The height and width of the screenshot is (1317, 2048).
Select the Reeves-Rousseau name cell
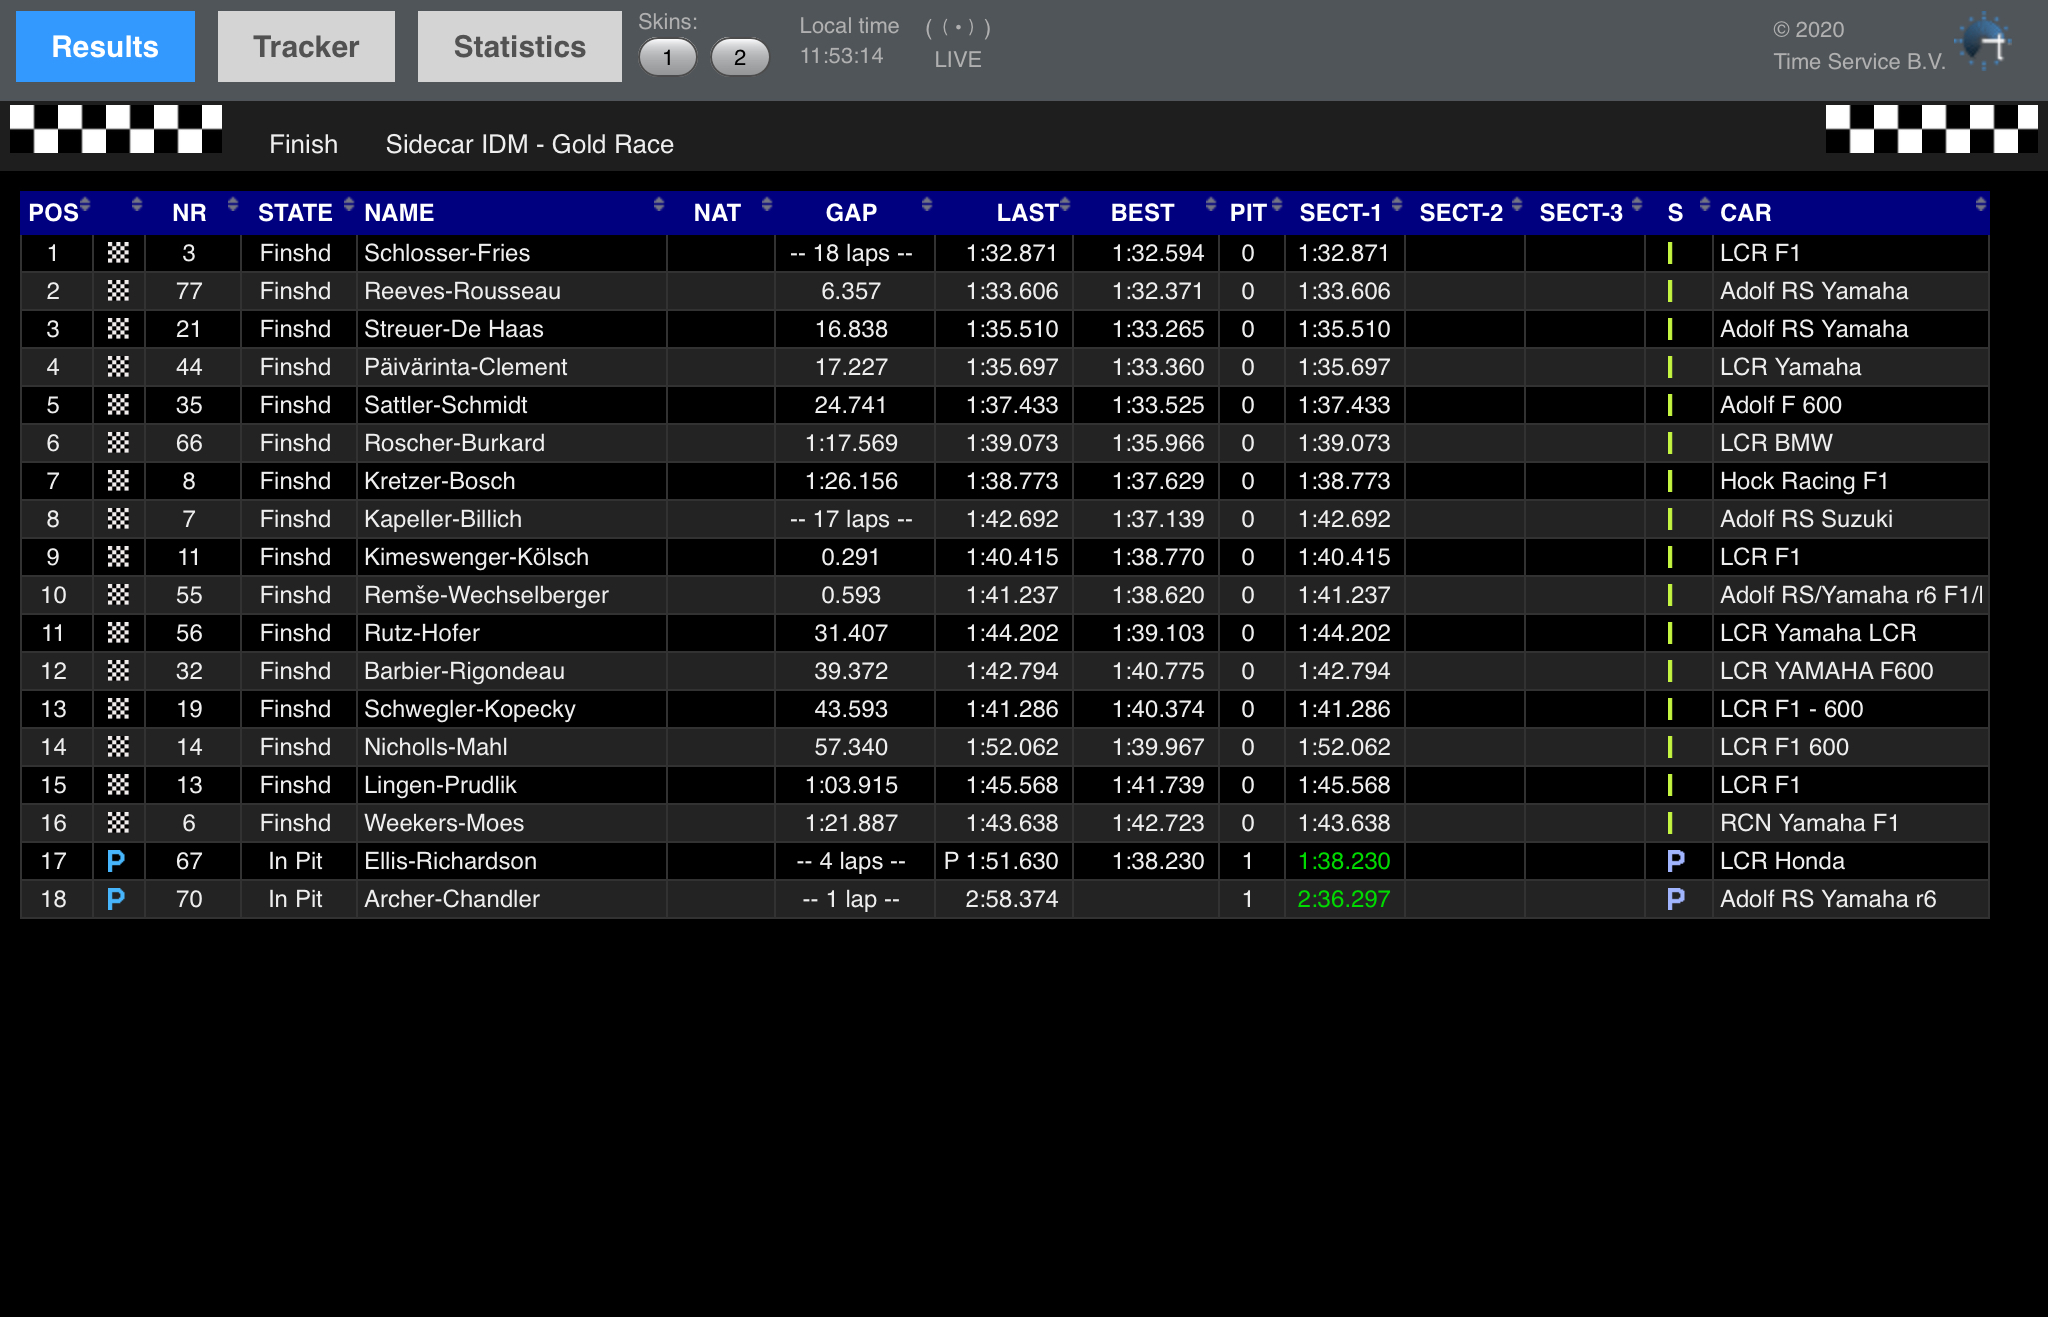point(512,291)
